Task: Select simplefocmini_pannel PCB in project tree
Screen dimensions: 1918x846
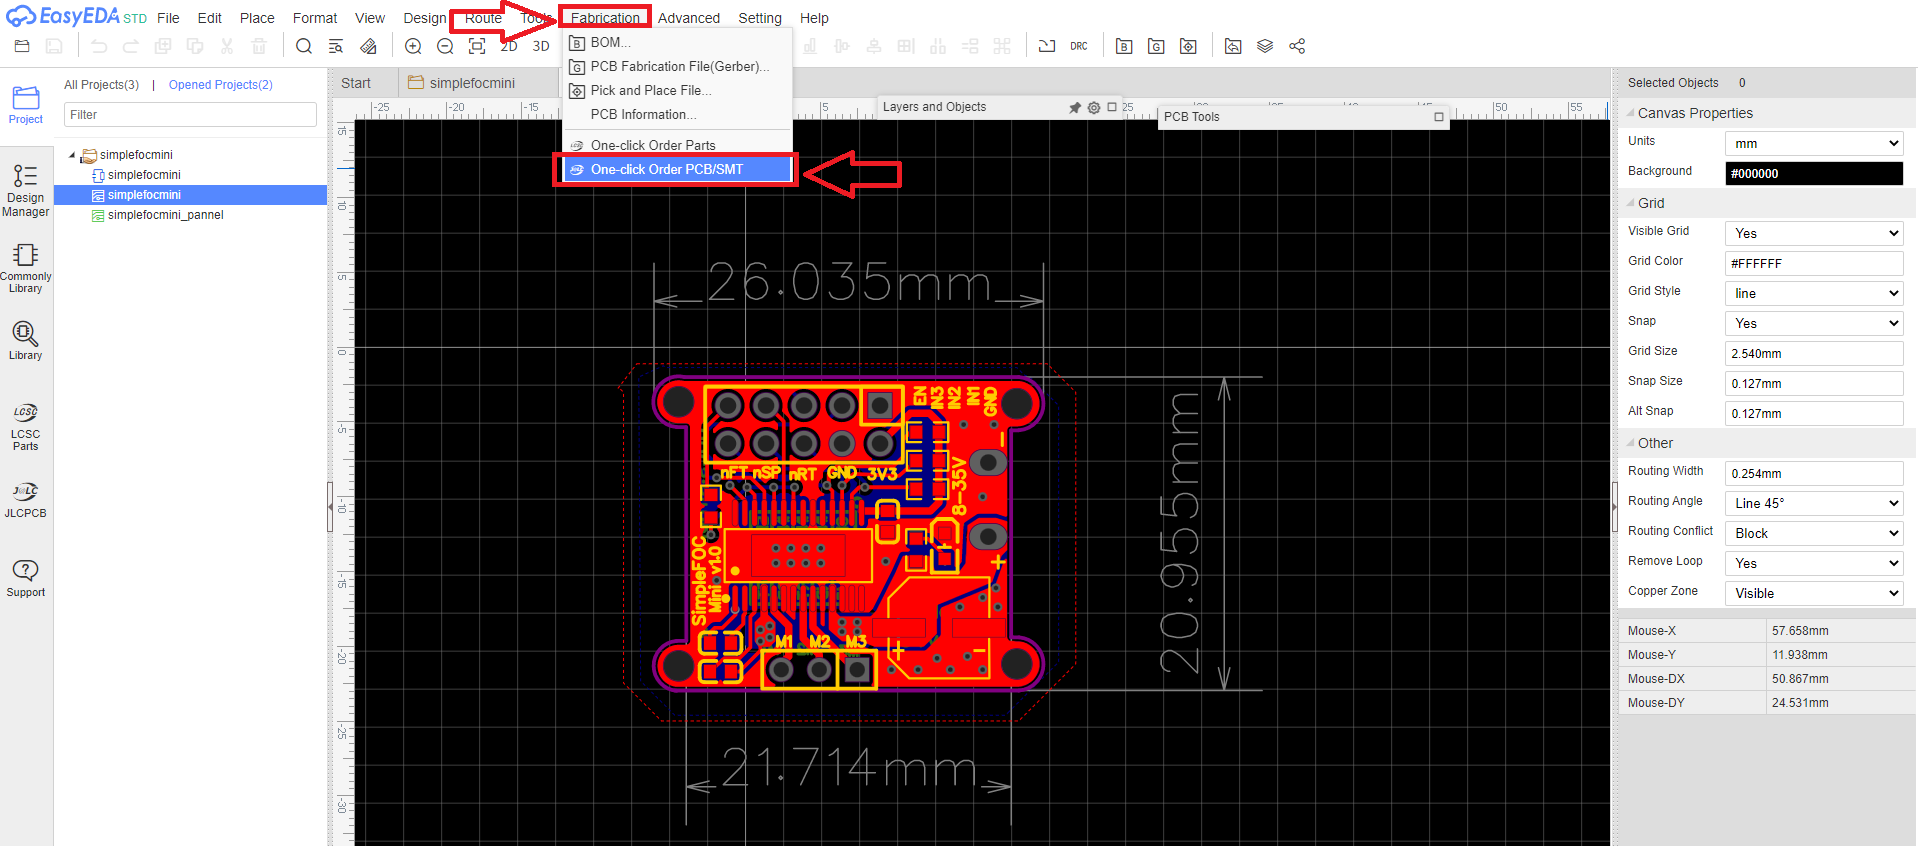Action: 165,215
